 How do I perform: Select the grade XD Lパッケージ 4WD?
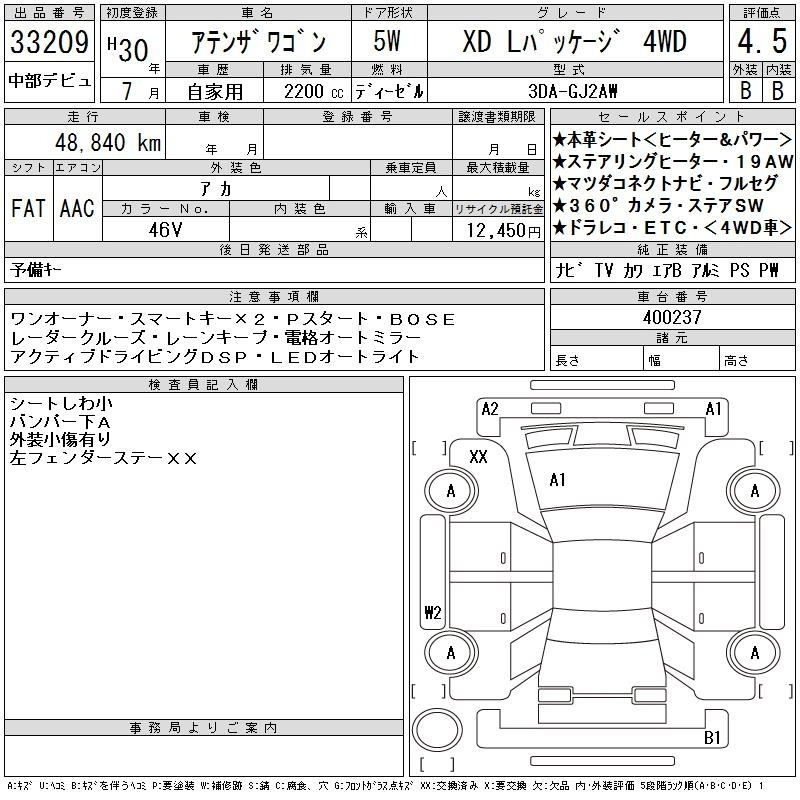[574, 42]
